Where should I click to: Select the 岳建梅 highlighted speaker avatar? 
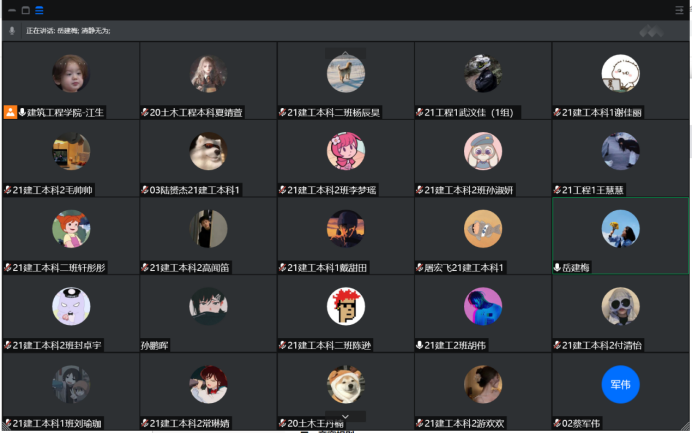point(620,229)
